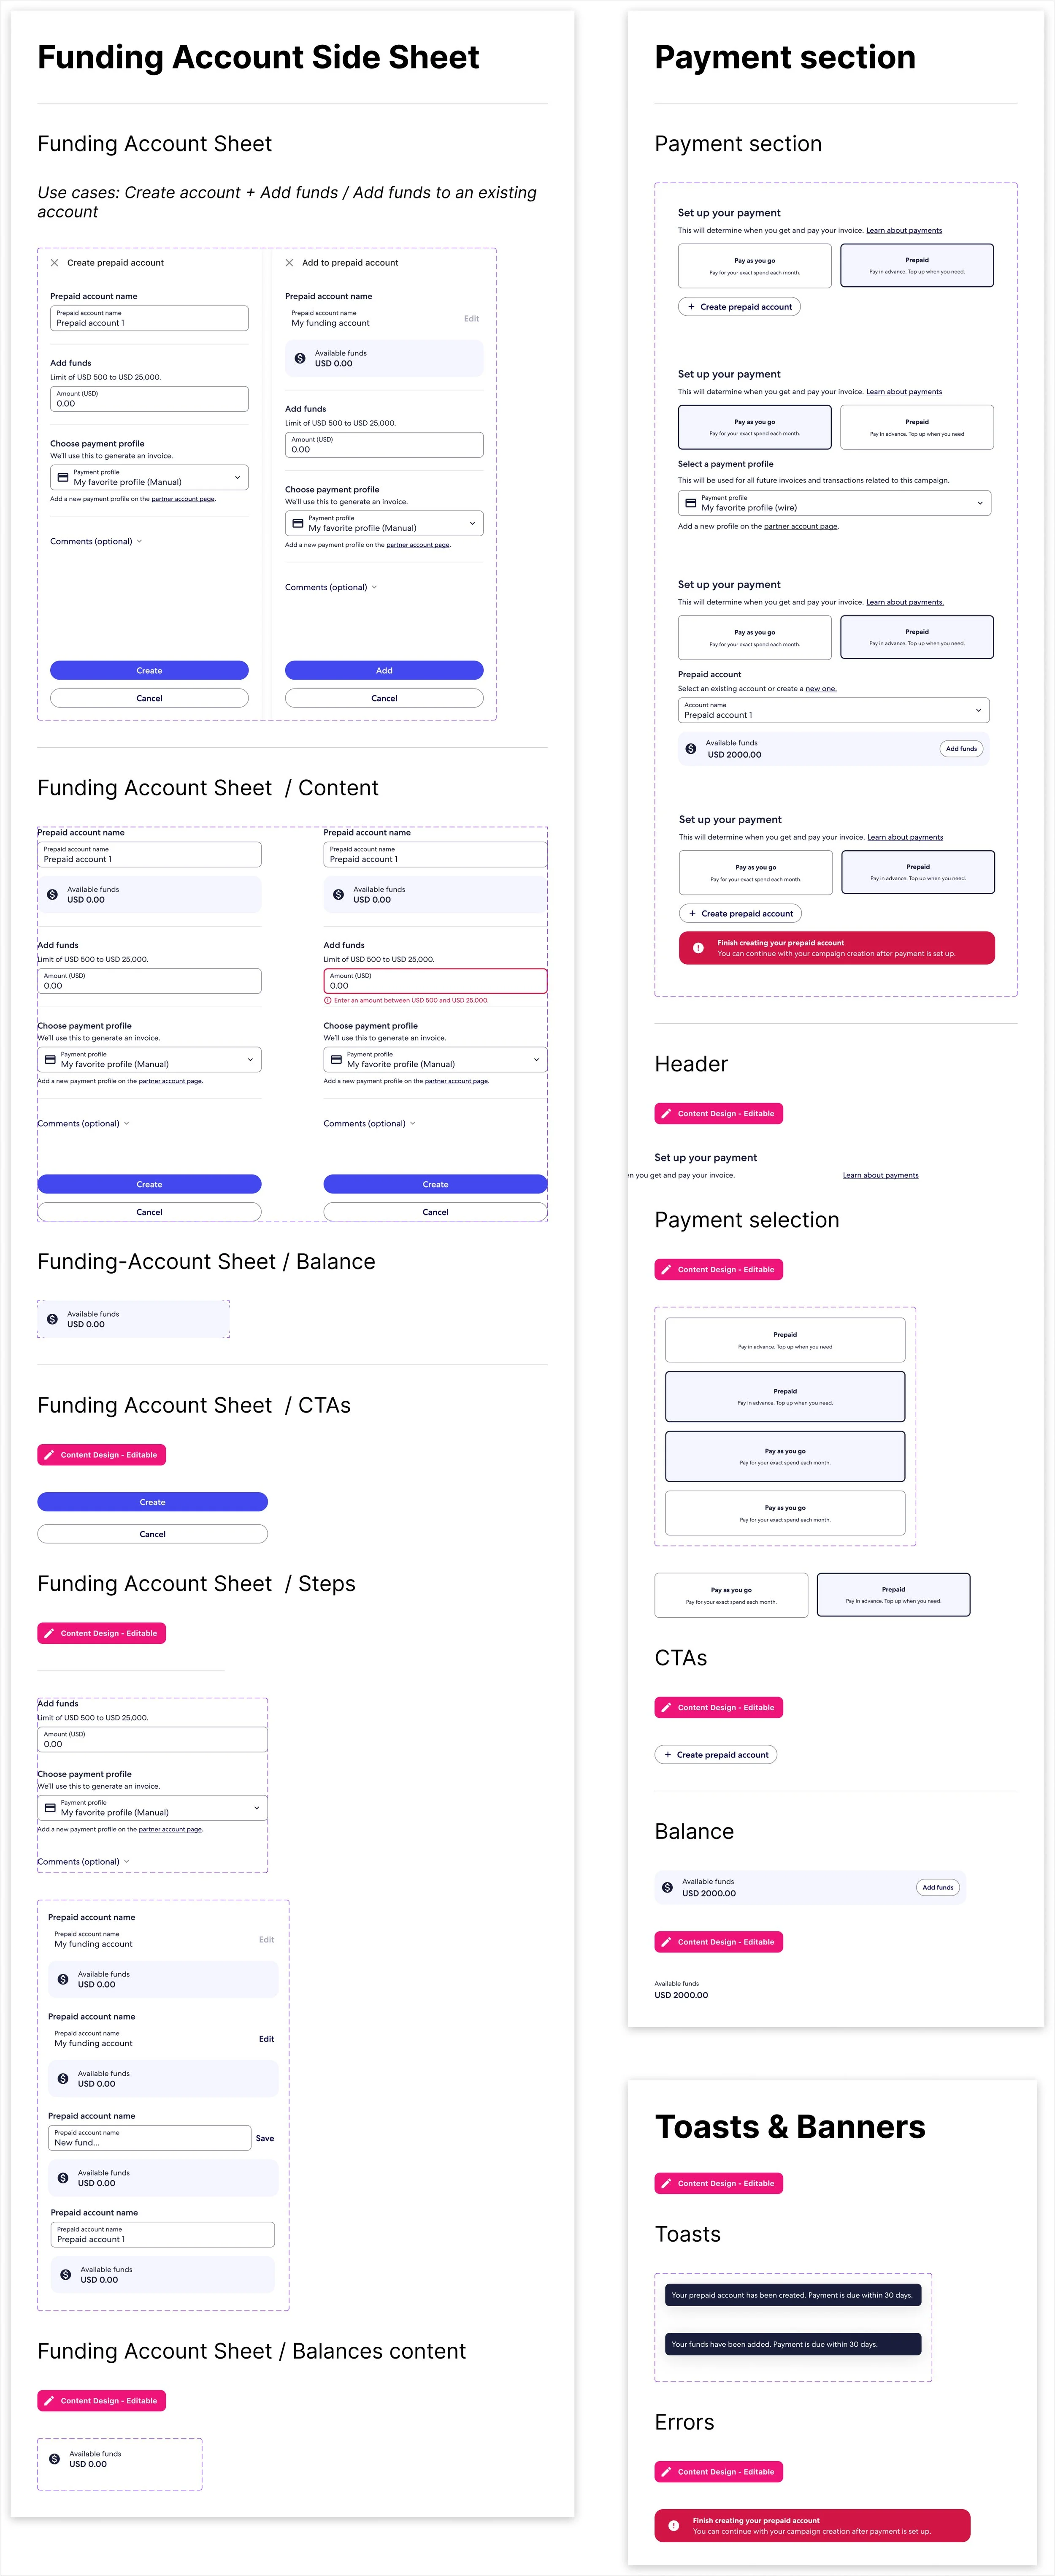Image resolution: width=1055 pixels, height=2576 pixels.
Task: Open the My favorite profile (wire) dropdown
Action: [834, 503]
